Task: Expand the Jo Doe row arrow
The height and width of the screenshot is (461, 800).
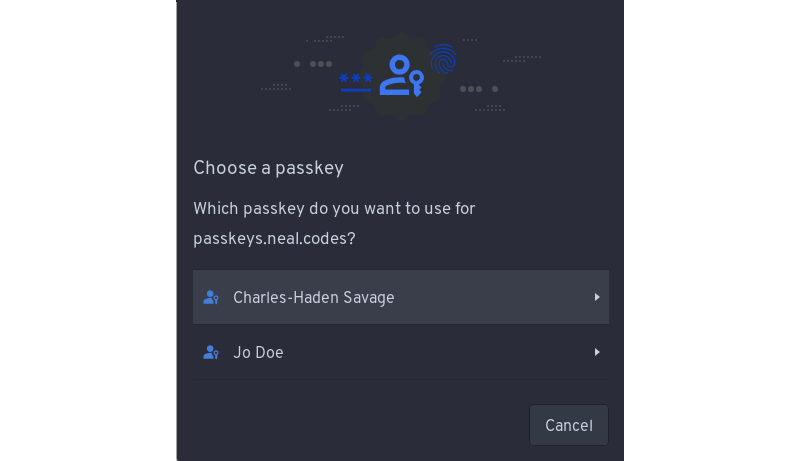Action: [x=597, y=352]
